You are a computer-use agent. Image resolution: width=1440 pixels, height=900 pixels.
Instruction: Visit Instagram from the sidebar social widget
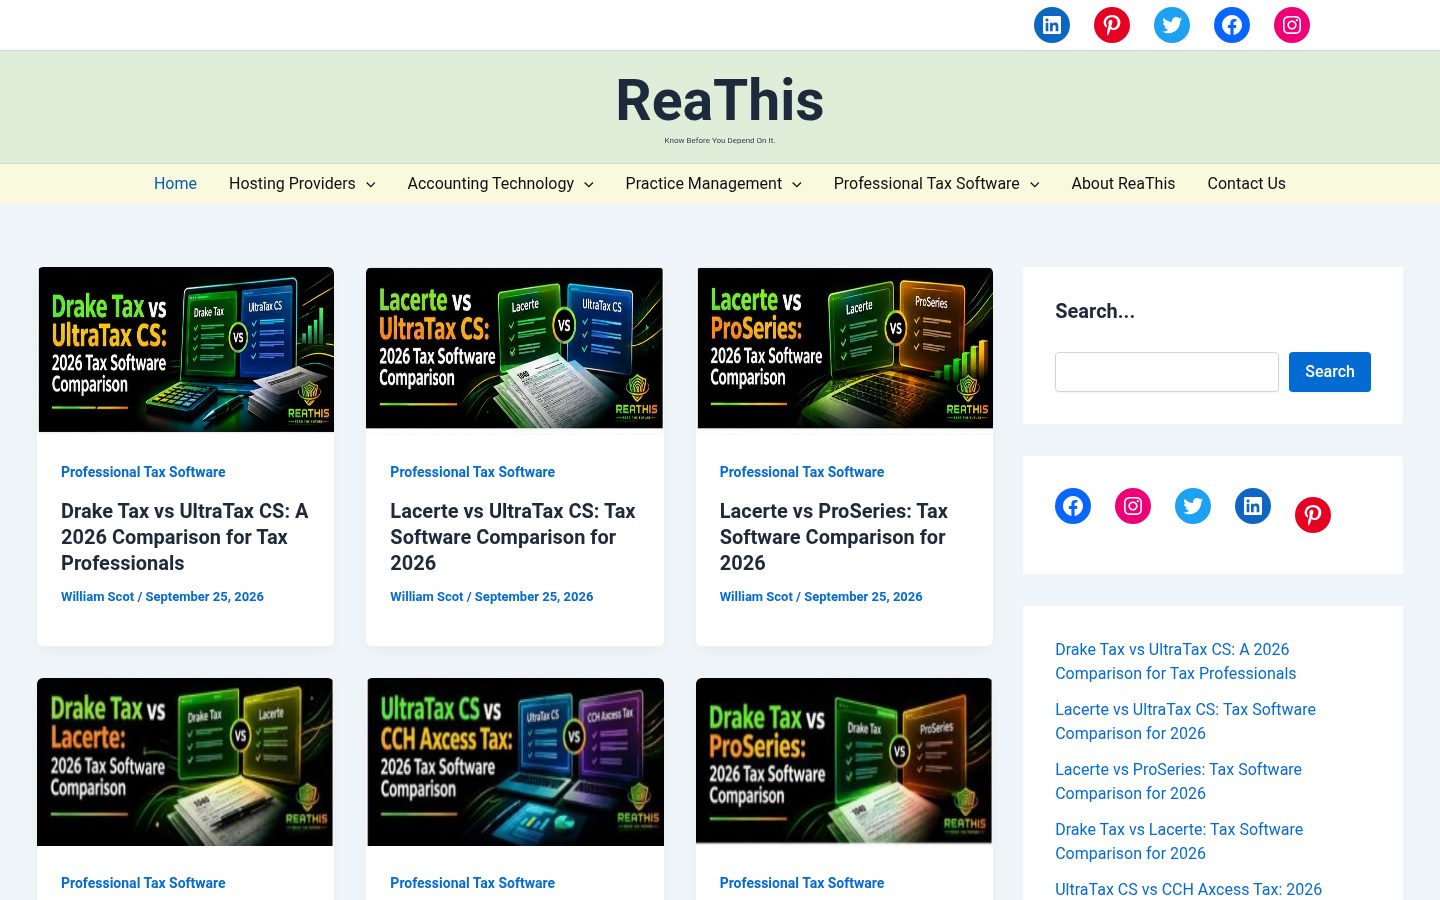click(x=1133, y=506)
